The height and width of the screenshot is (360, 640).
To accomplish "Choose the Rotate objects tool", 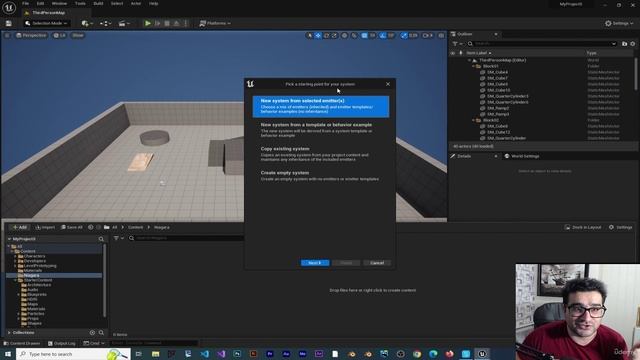I will click(326, 36).
